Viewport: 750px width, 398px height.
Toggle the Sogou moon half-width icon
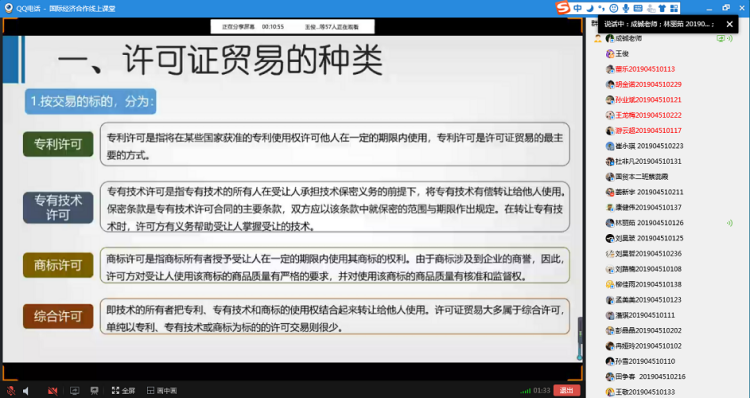pos(590,8)
